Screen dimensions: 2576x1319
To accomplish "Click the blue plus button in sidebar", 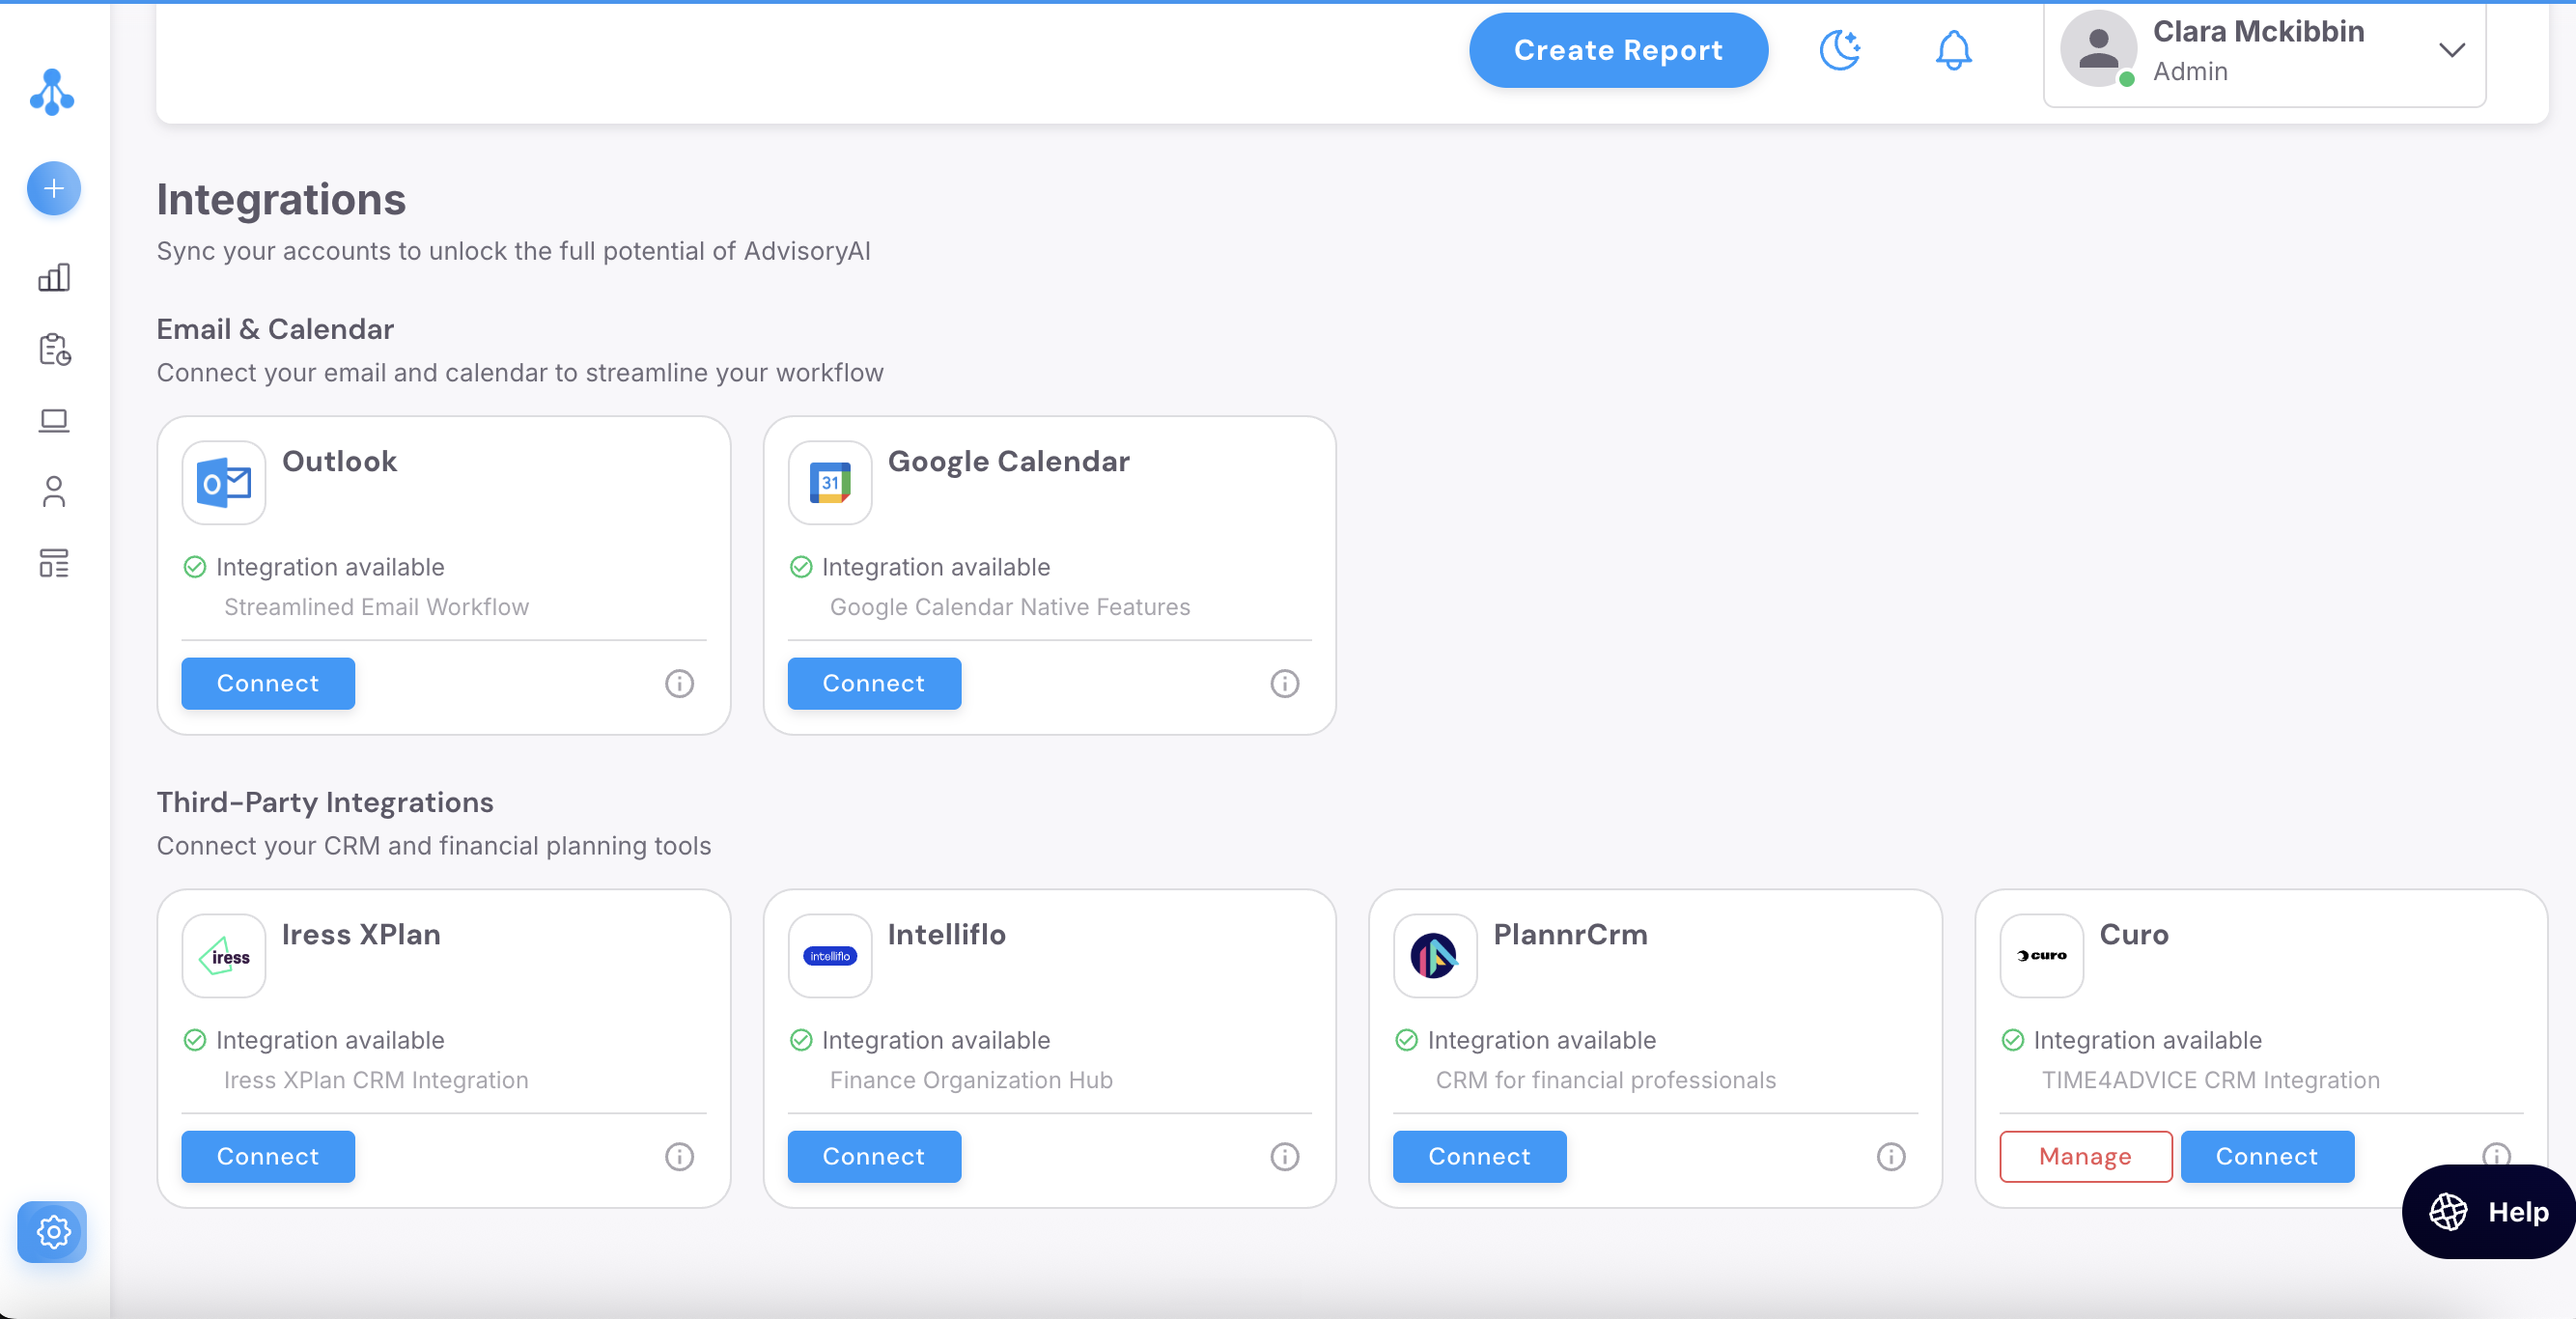I will click(x=54, y=188).
